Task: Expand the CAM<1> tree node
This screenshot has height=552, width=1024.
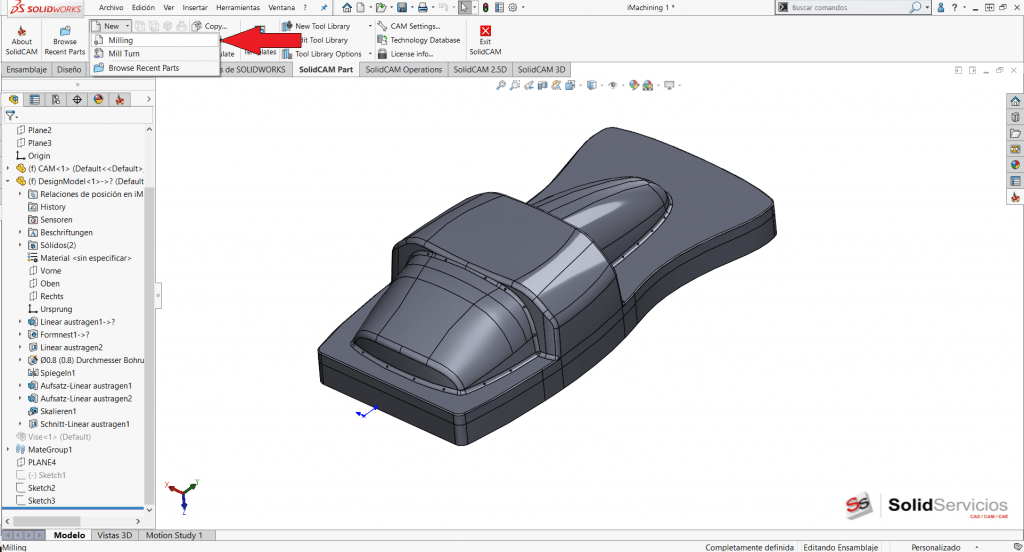Action: (x=8, y=168)
